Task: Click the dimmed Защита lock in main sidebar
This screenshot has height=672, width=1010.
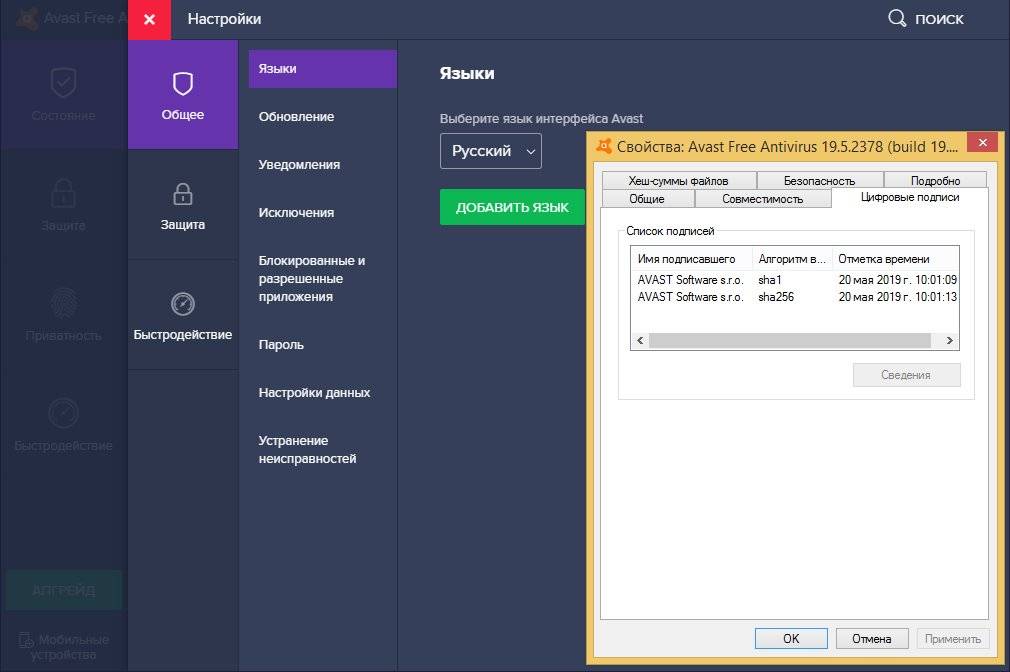Action: [x=63, y=193]
